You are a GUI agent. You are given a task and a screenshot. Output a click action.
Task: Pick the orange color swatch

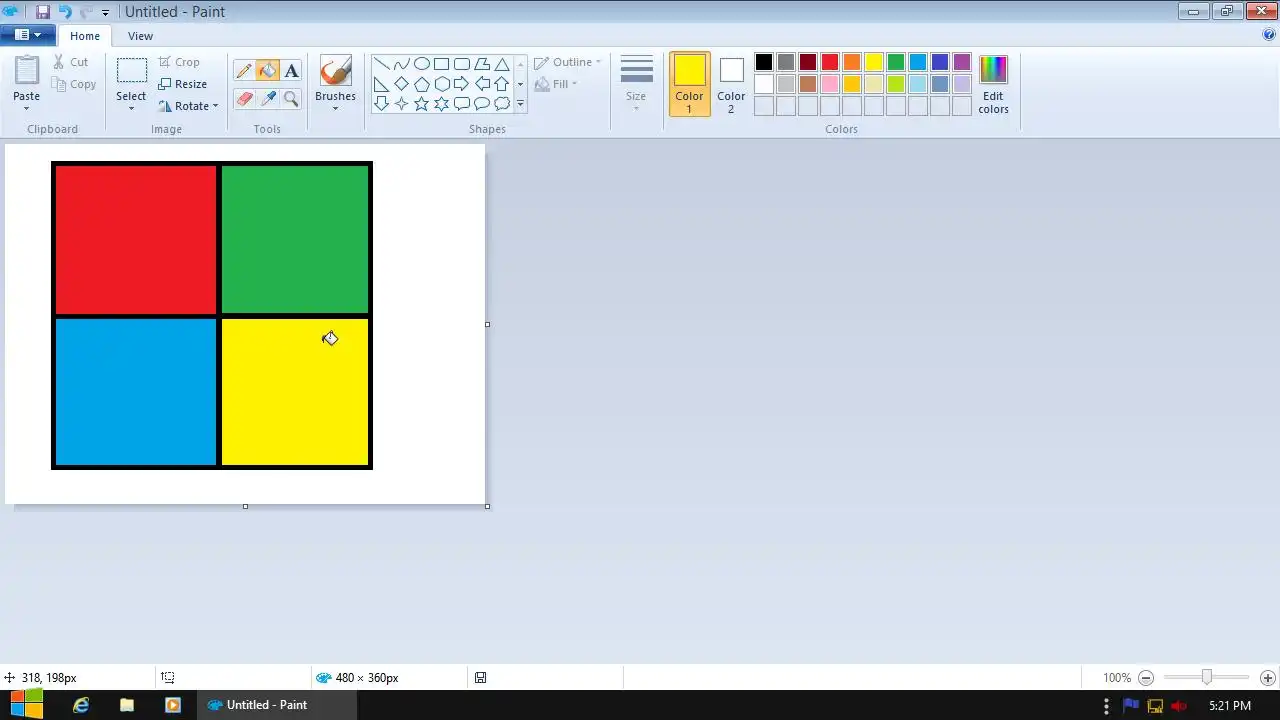pos(852,62)
